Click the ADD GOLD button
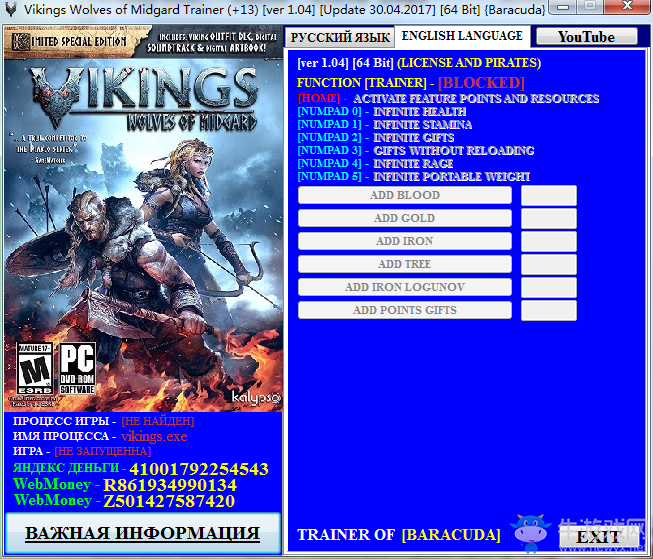Image resolution: width=653 pixels, height=559 pixels. [405, 218]
